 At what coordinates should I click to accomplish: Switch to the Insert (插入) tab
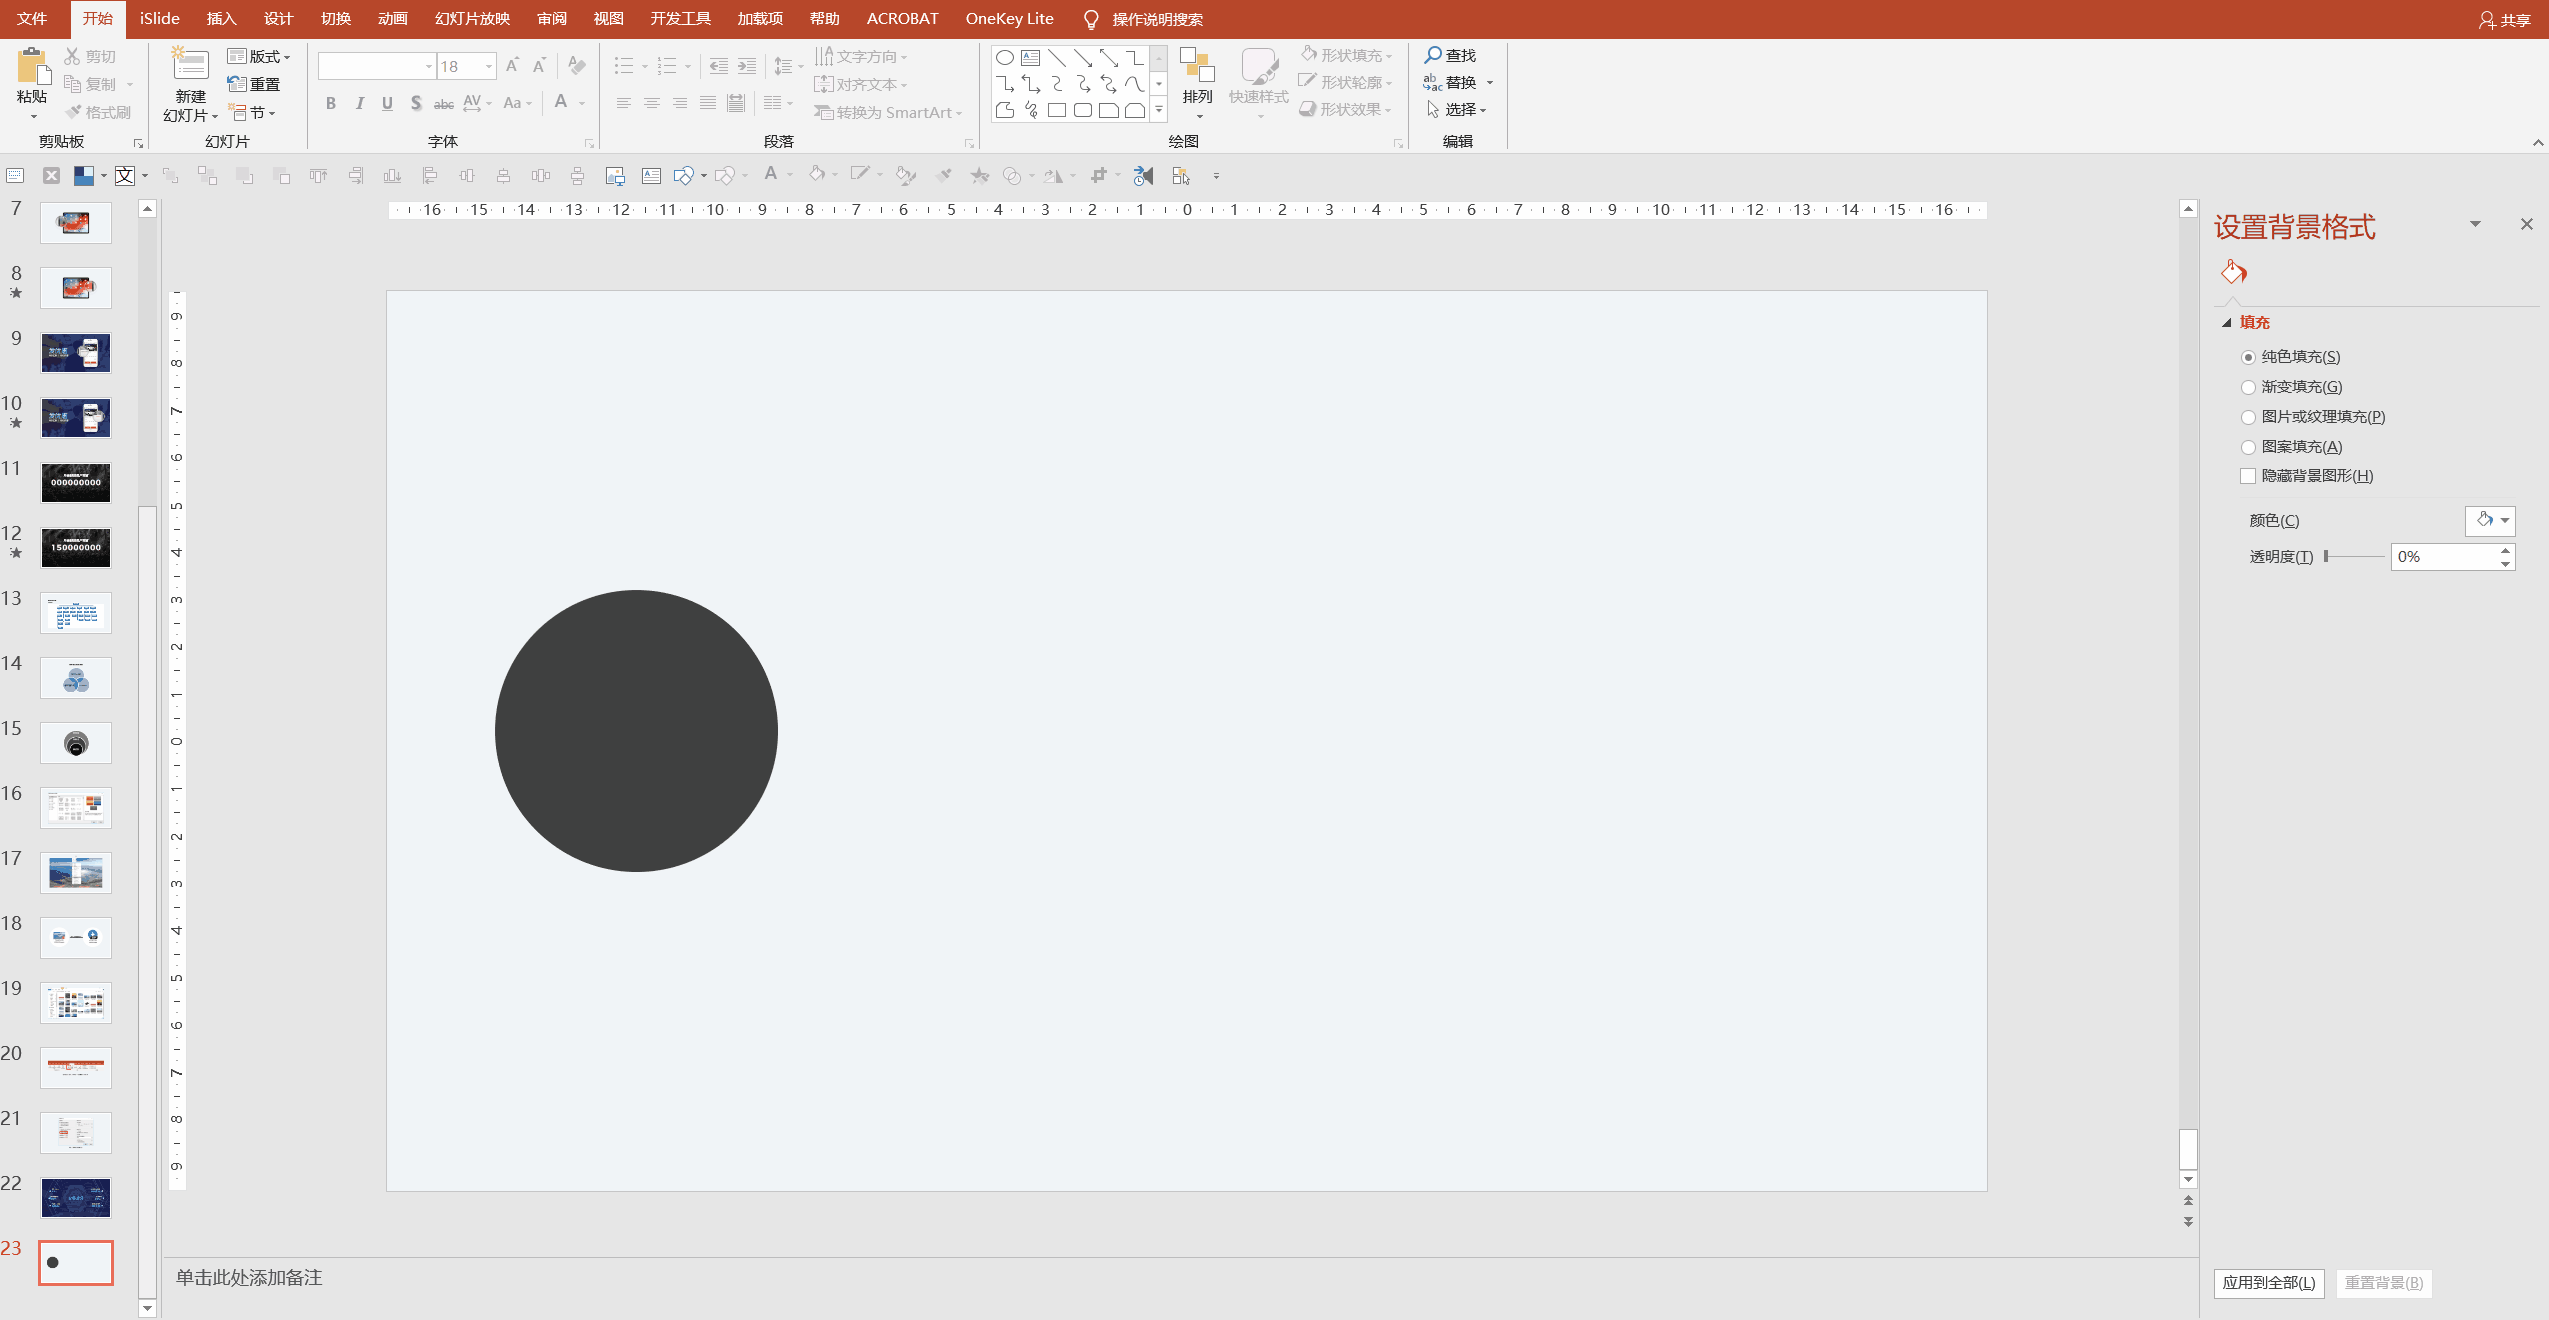221,19
